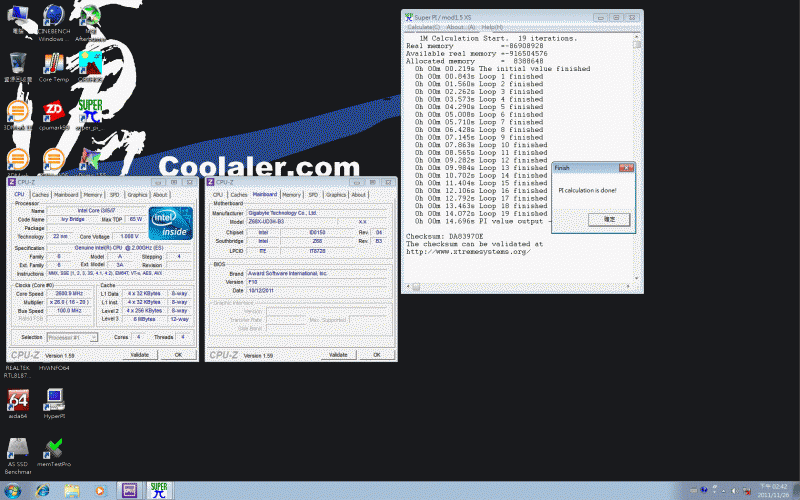800x500 pixels.
Task: Launch the HyperPI desktop shortcut
Action: (x=54, y=402)
